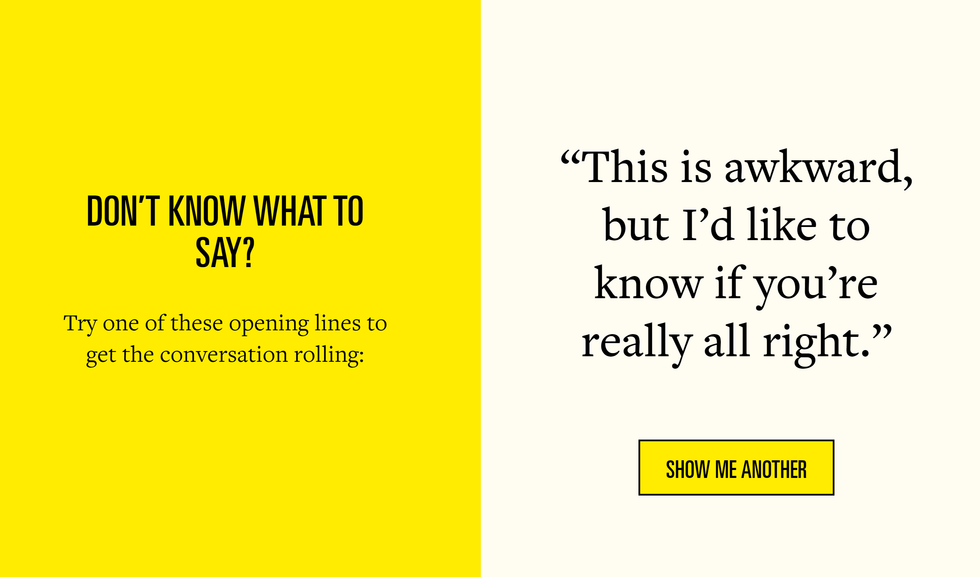Viewport: 980px width, 577px height.
Task: Click the "Try one of these opening lines" text
Action: 225,325
